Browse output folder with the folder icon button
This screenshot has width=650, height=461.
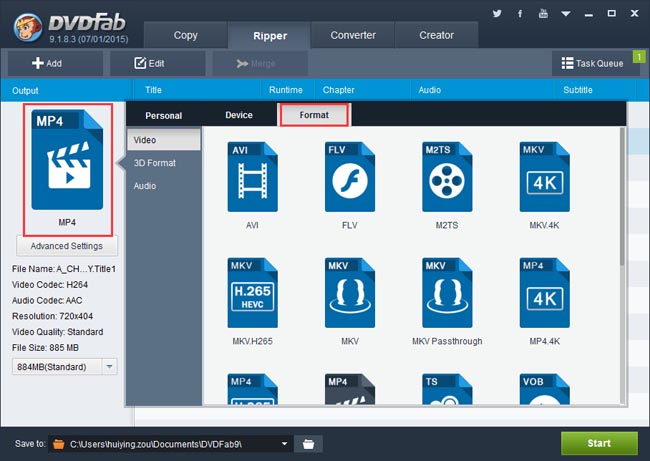308,444
